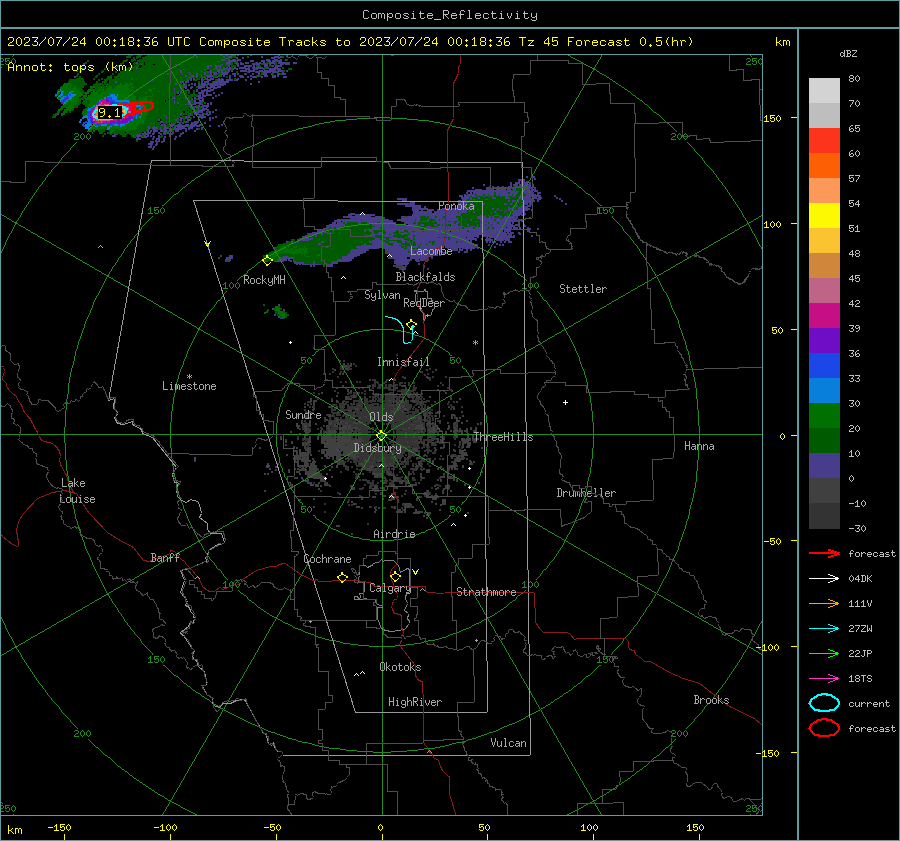Click the ThreeHills label
900x841 pixels.
tap(503, 437)
